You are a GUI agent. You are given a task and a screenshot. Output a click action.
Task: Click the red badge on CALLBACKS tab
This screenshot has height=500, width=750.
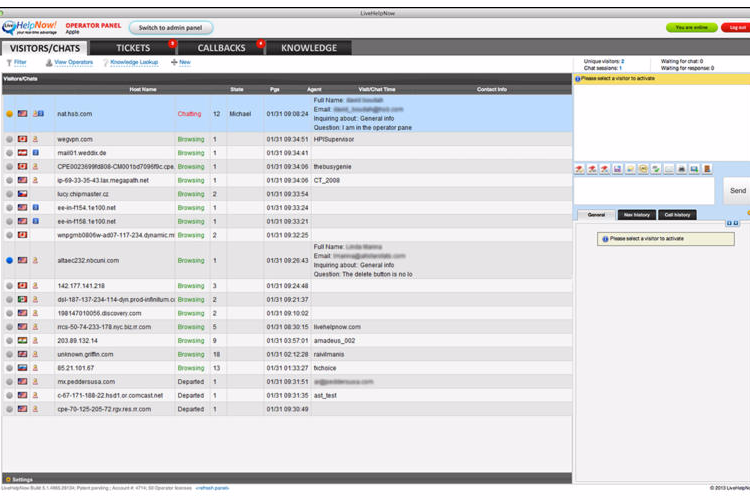260,44
